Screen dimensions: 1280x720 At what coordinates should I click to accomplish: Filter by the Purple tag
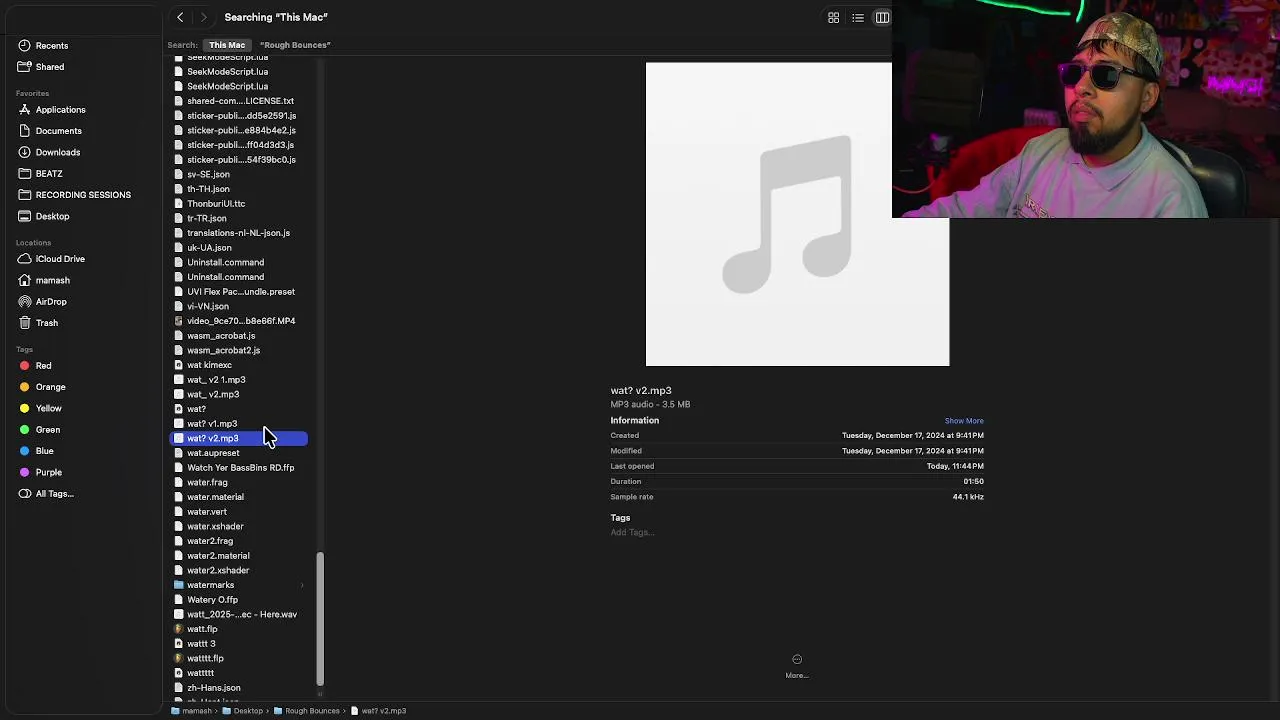click(49, 472)
